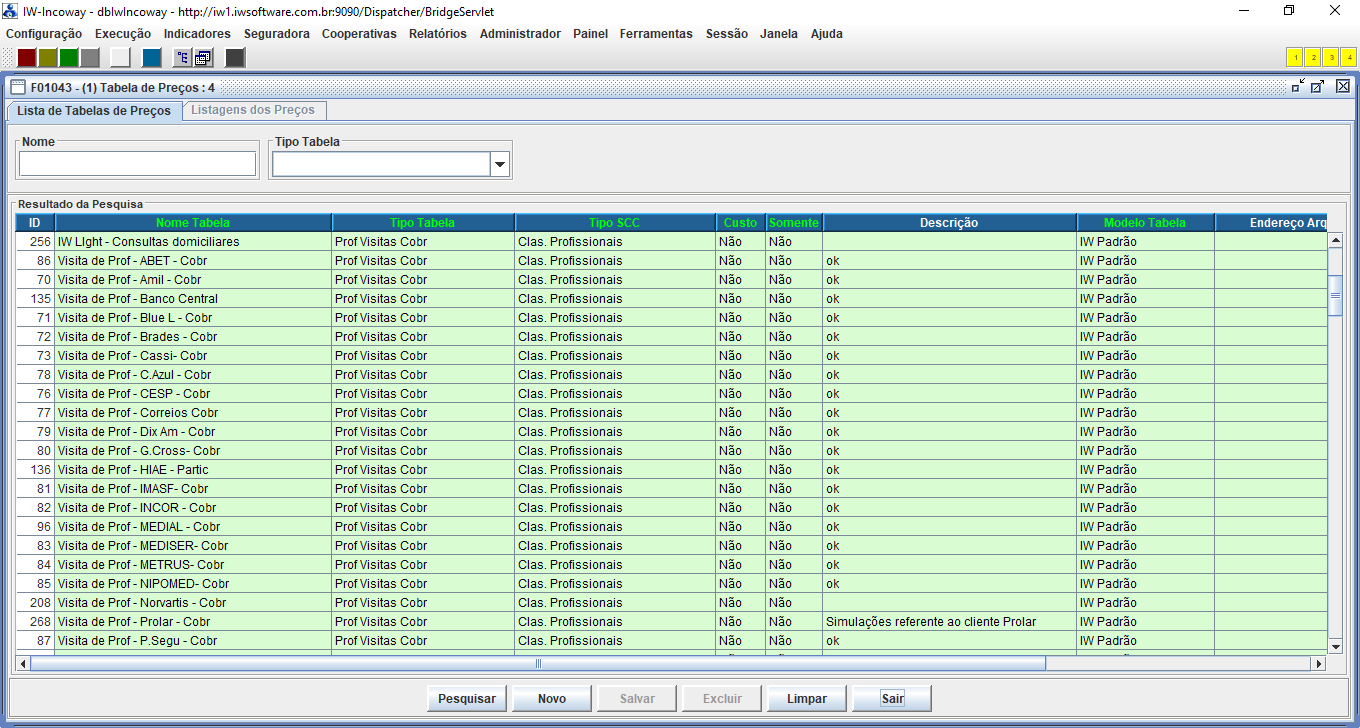This screenshot has height=728, width=1360.
Task: Click the F01043 internal window icon
Action: click(18, 87)
